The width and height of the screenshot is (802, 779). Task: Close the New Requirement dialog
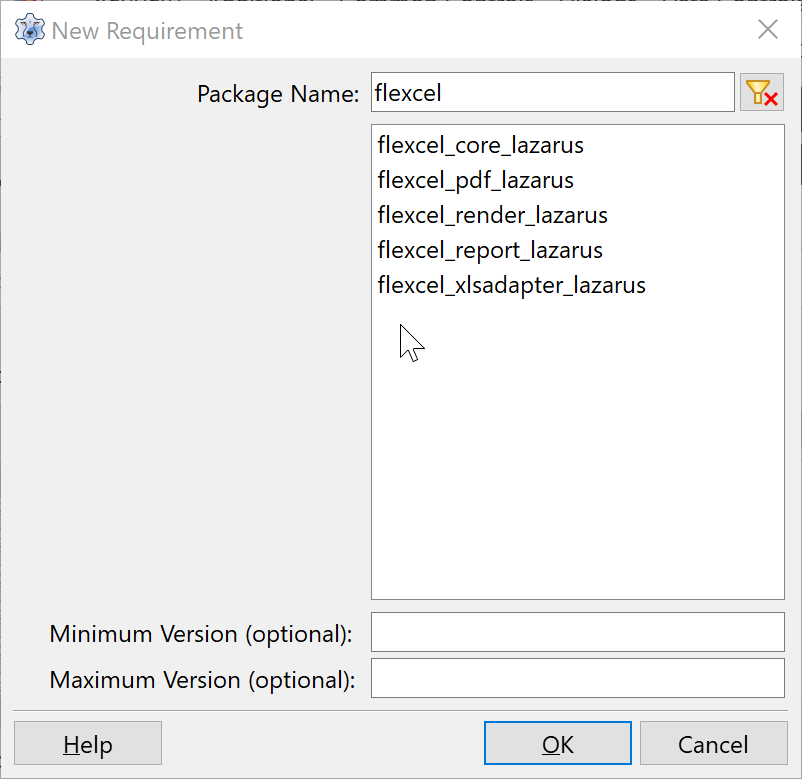(x=768, y=30)
